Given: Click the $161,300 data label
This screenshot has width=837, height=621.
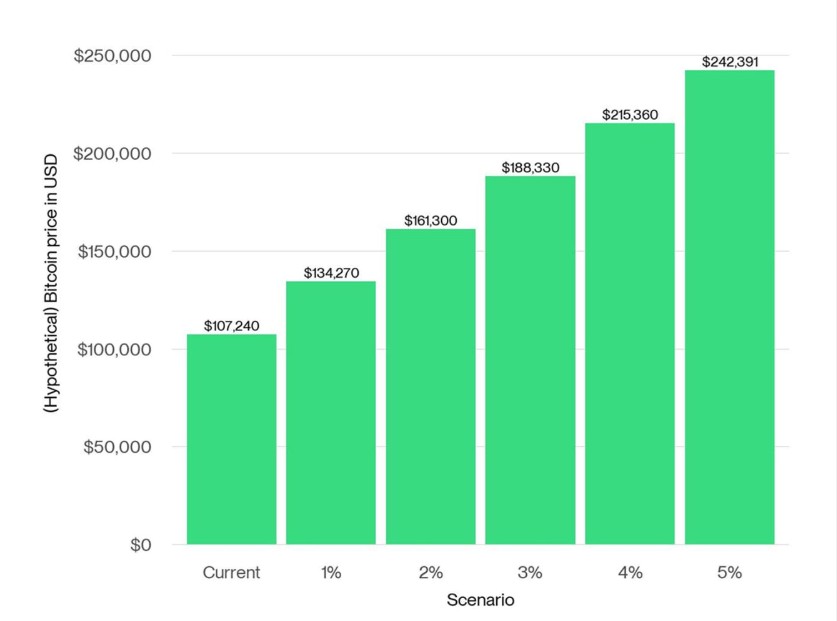Looking at the screenshot, I should (x=430, y=220).
